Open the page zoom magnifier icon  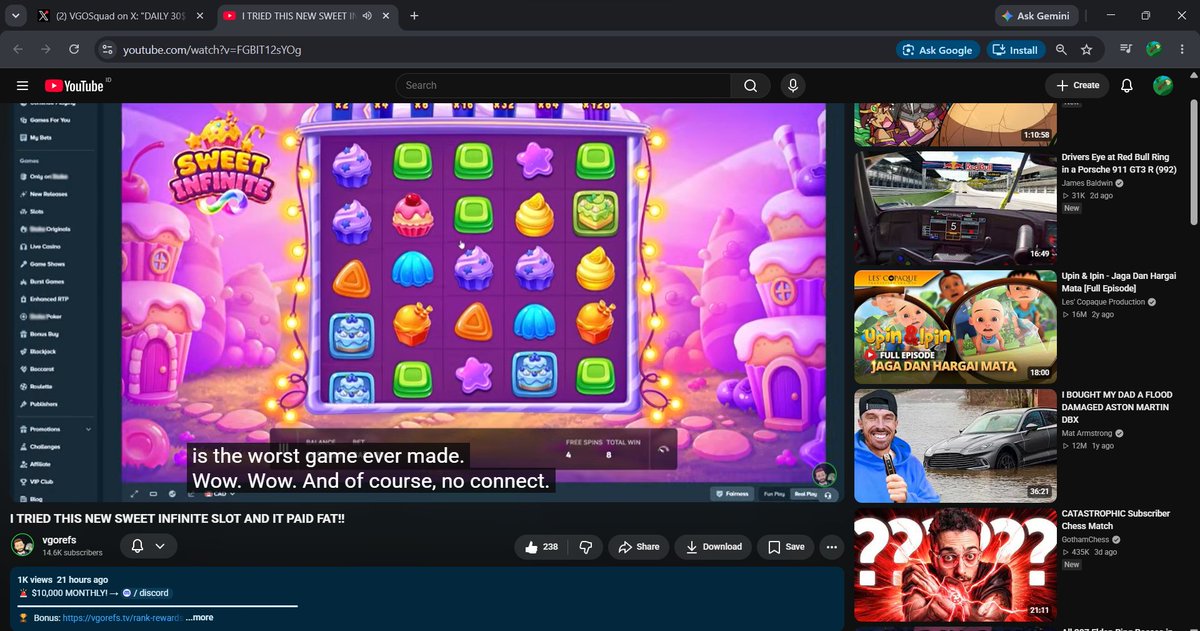coord(1061,49)
